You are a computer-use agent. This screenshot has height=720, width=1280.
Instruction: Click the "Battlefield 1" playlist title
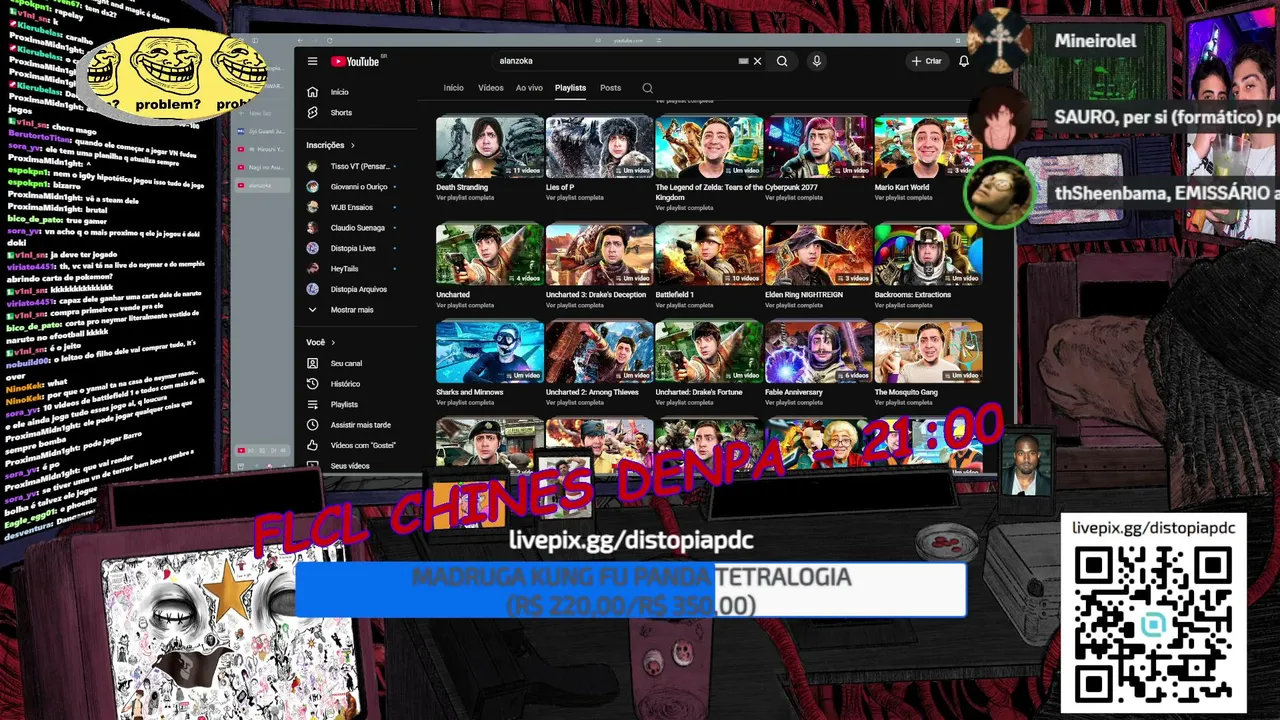pos(675,295)
